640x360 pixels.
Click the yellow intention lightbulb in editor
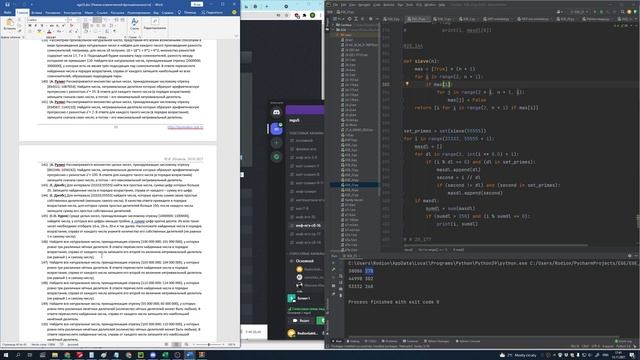click(407, 84)
